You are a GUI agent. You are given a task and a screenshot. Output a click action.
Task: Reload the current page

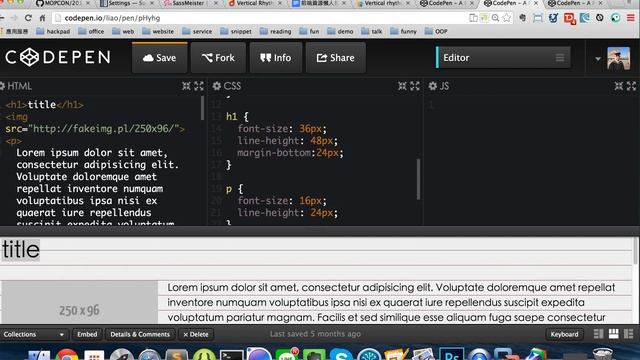click(x=28, y=18)
